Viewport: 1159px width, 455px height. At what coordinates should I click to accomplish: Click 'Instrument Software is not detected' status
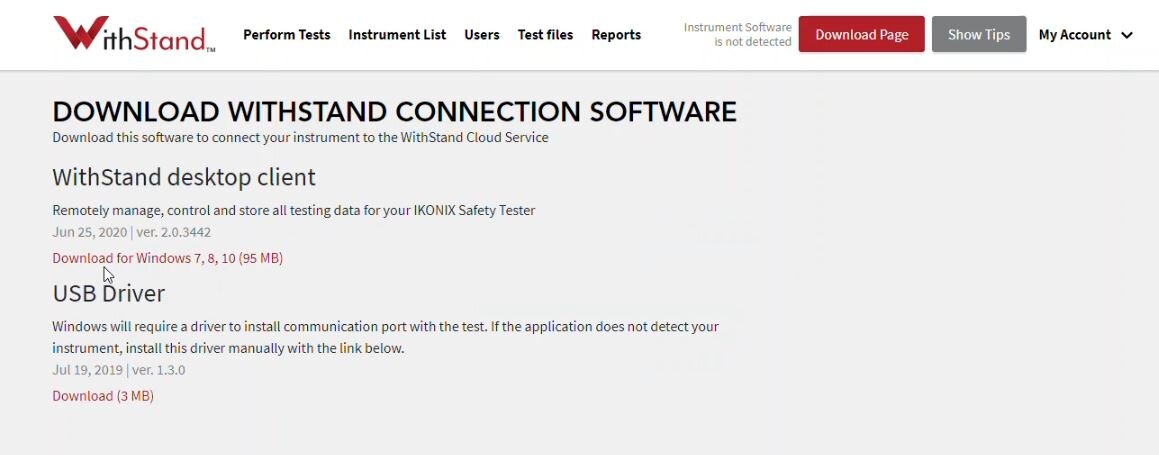pos(738,35)
